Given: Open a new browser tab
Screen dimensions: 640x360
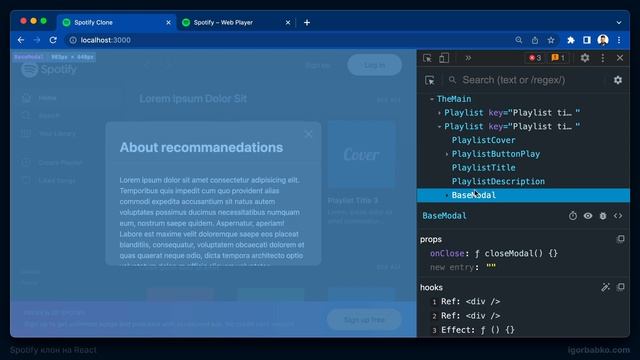Looking at the screenshot, I should pyautogui.click(x=307, y=22).
